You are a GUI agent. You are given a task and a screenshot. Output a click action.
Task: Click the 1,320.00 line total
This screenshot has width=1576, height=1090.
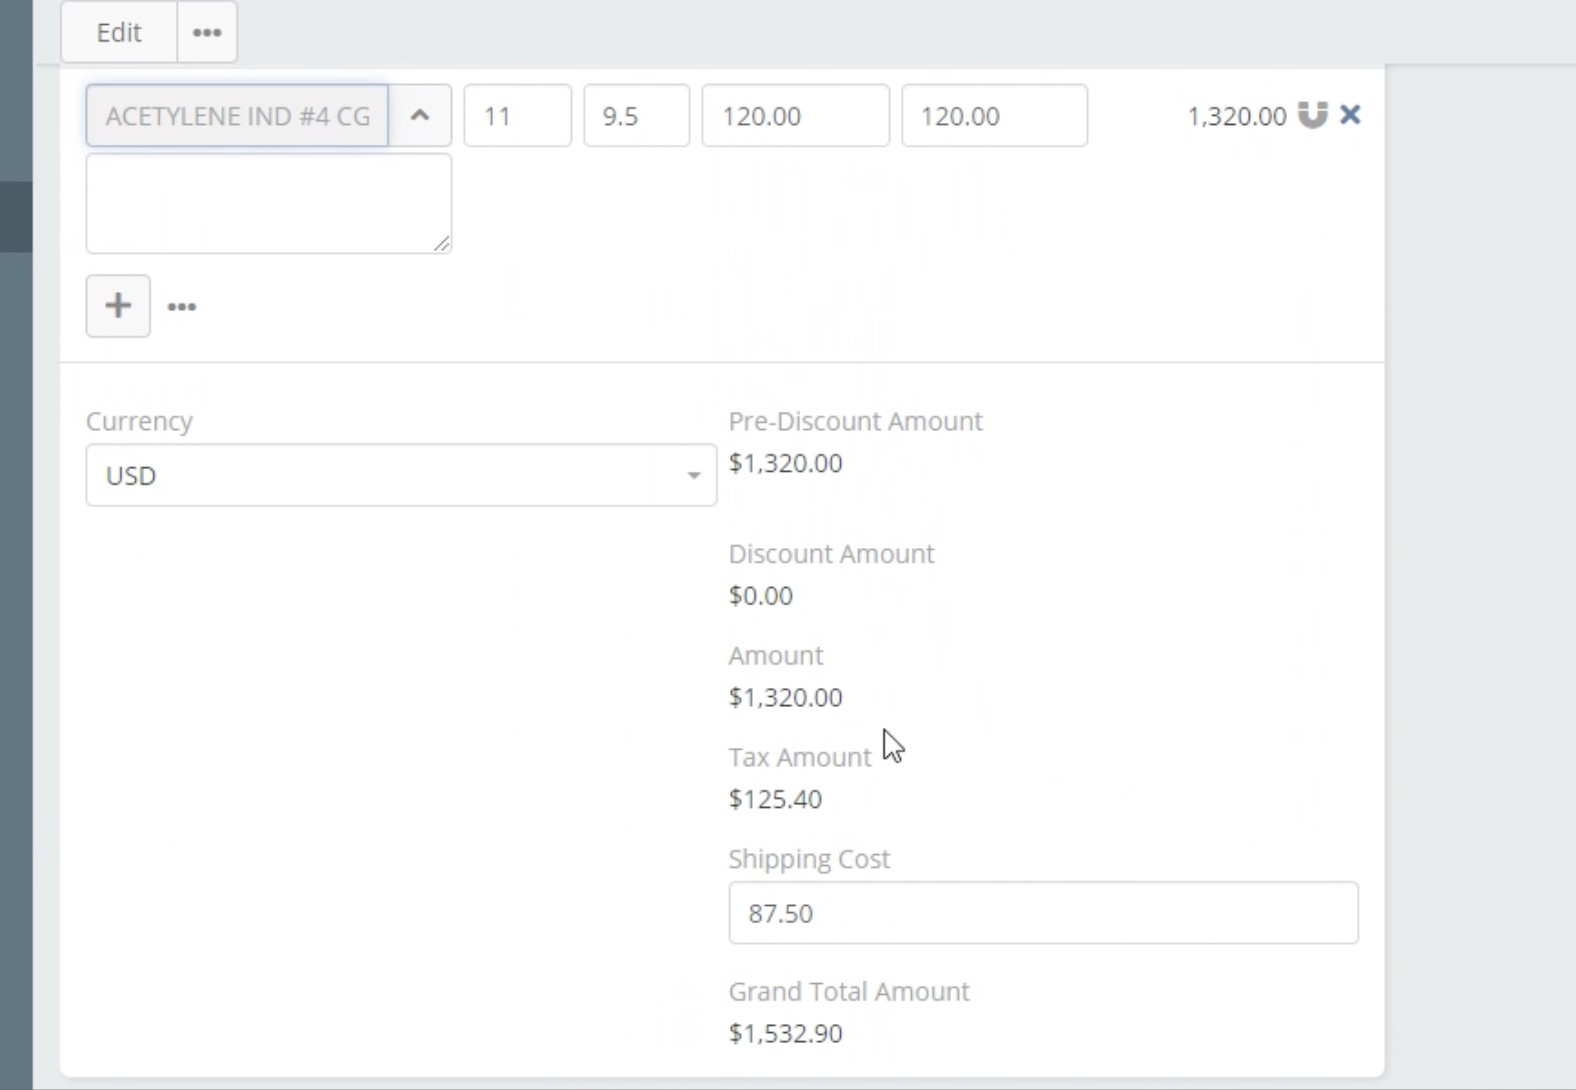tap(1236, 116)
